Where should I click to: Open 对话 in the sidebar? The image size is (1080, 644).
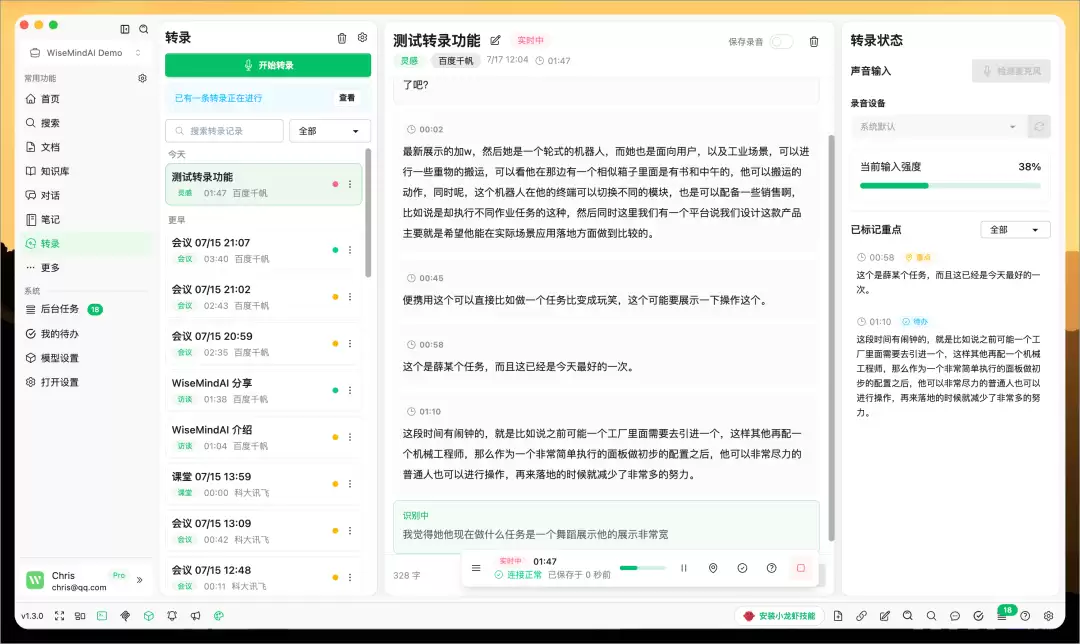pyautogui.click(x=85, y=195)
